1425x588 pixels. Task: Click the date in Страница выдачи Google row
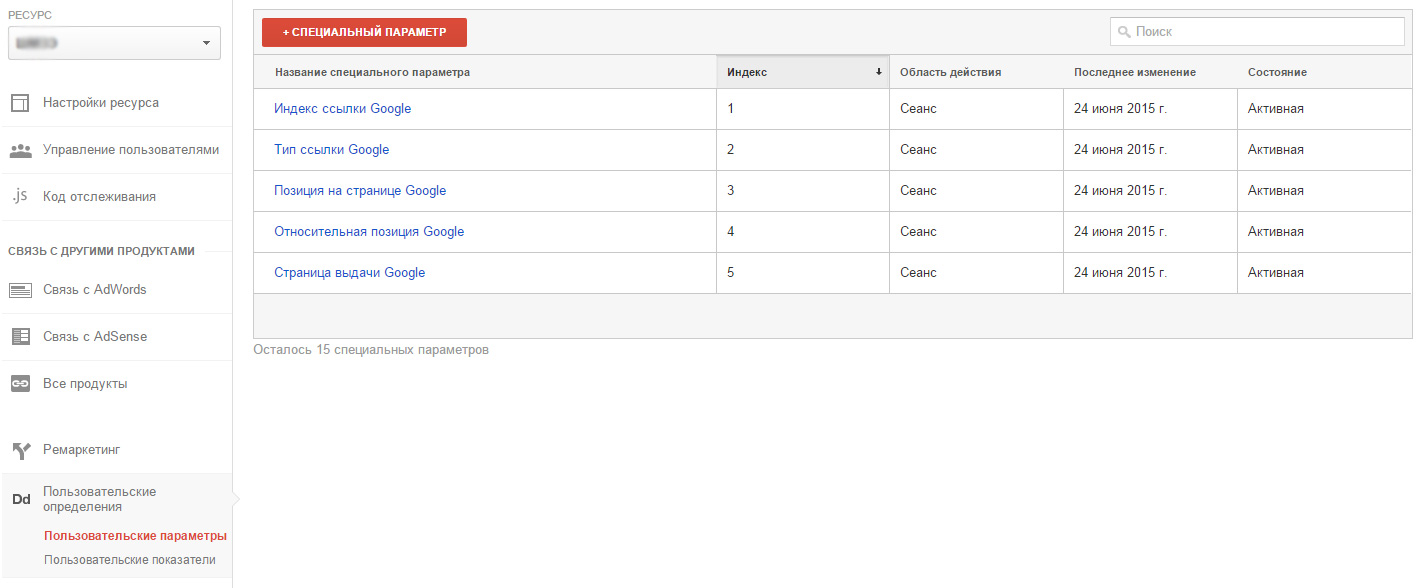(x=1120, y=273)
